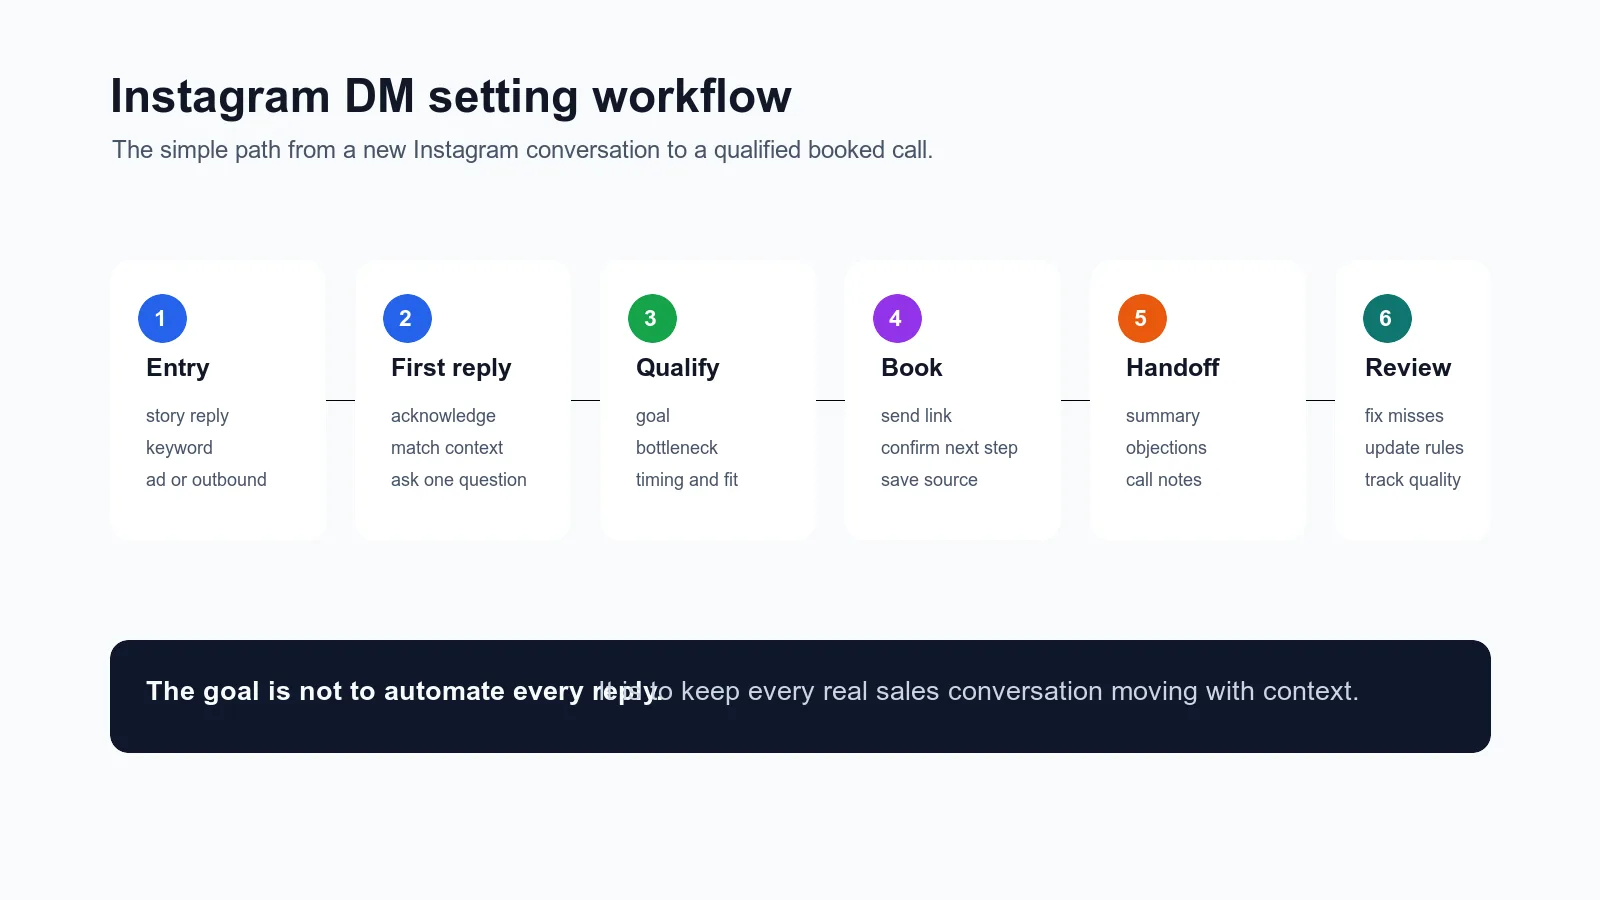Select the 'Book' step heading

(x=912, y=368)
